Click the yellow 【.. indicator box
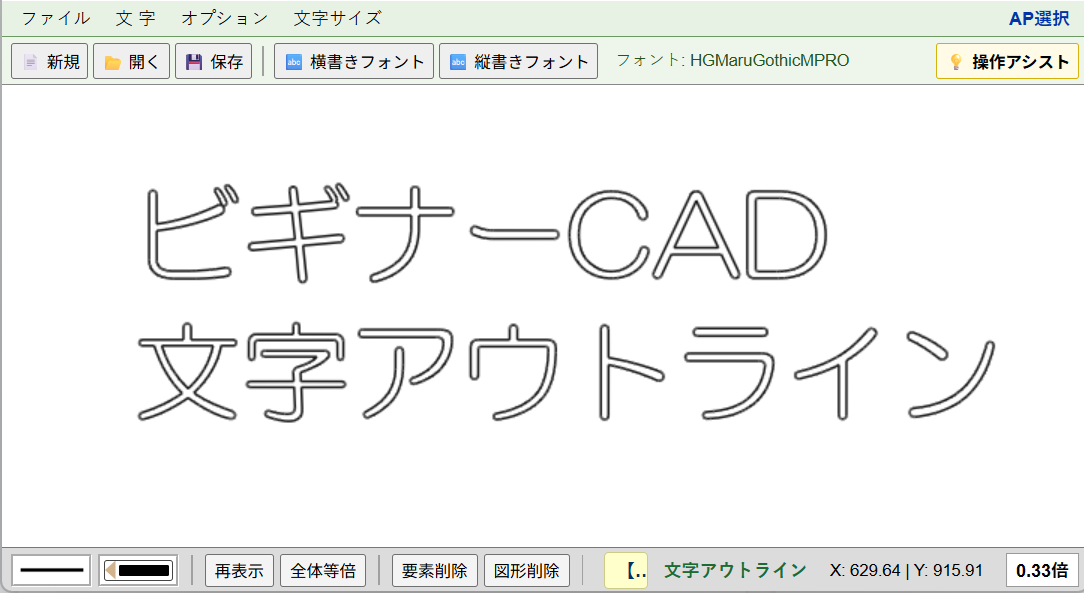 coord(626,571)
